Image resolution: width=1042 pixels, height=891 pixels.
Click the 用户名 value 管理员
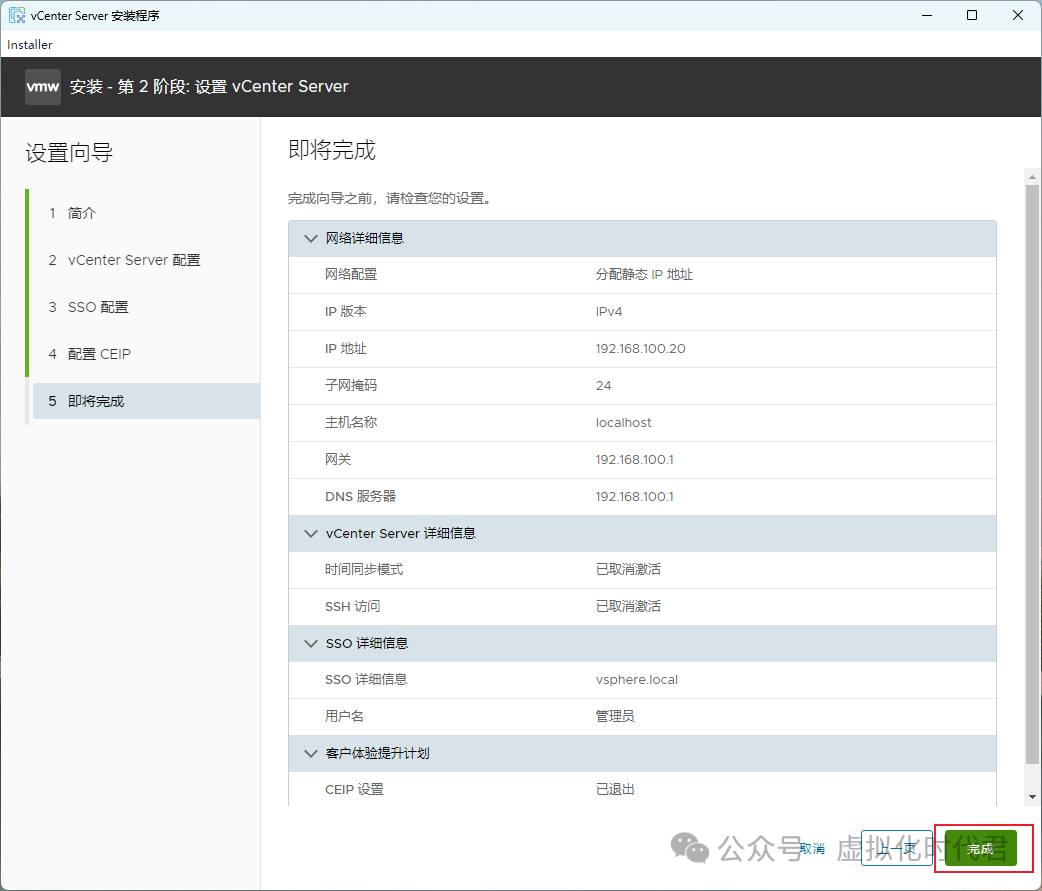point(615,716)
